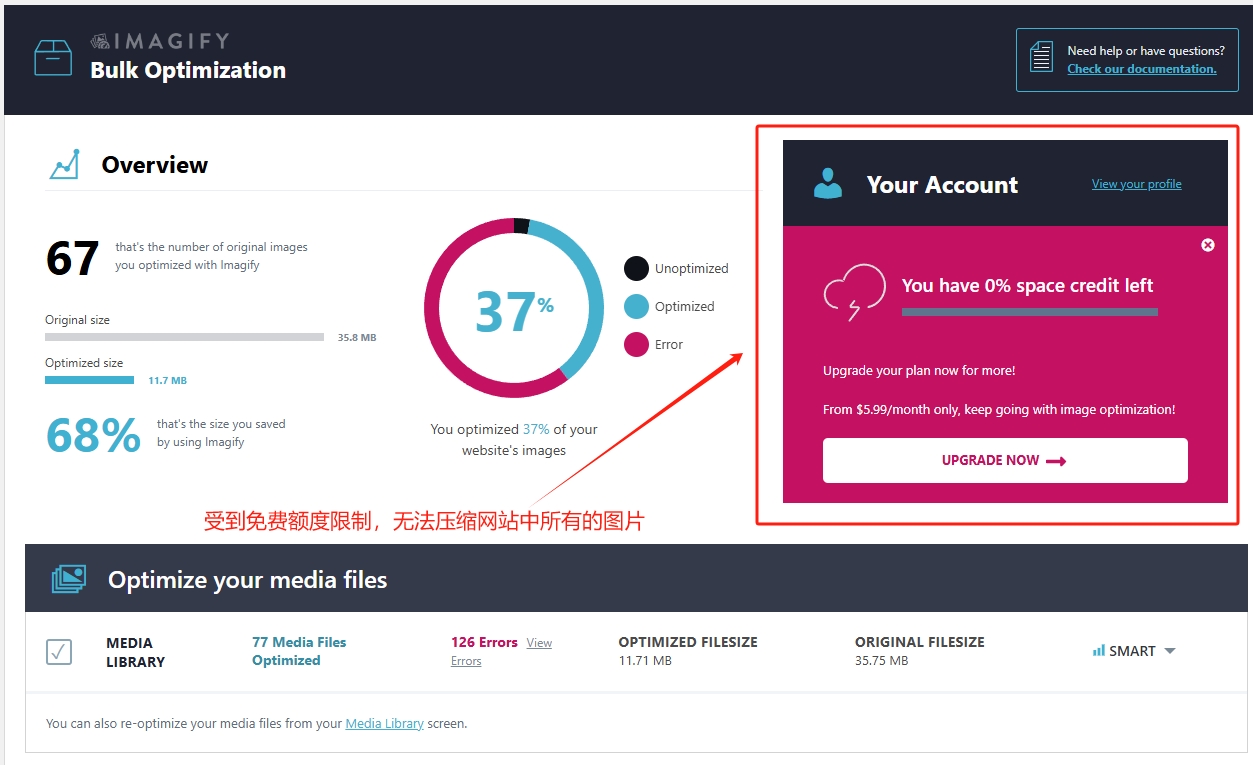The image size is (1253, 765).
Task: Click the space credit progress bar
Action: pos(1030,312)
